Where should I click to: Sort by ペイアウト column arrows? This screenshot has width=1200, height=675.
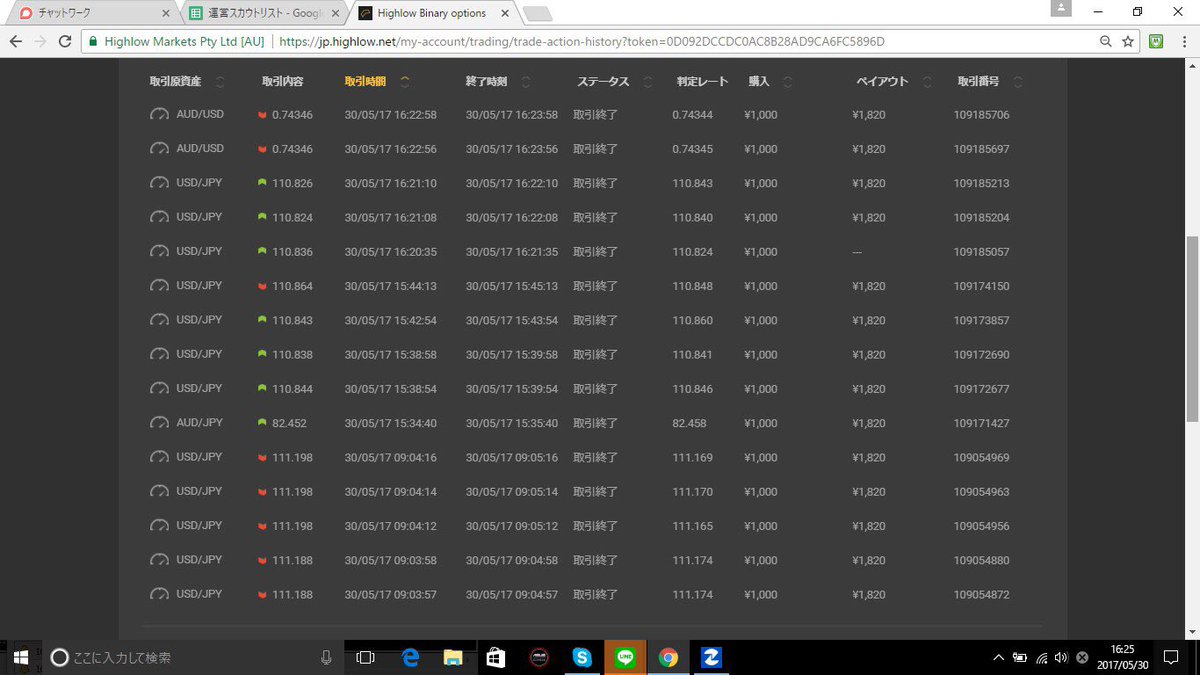(x=927, y=82)
